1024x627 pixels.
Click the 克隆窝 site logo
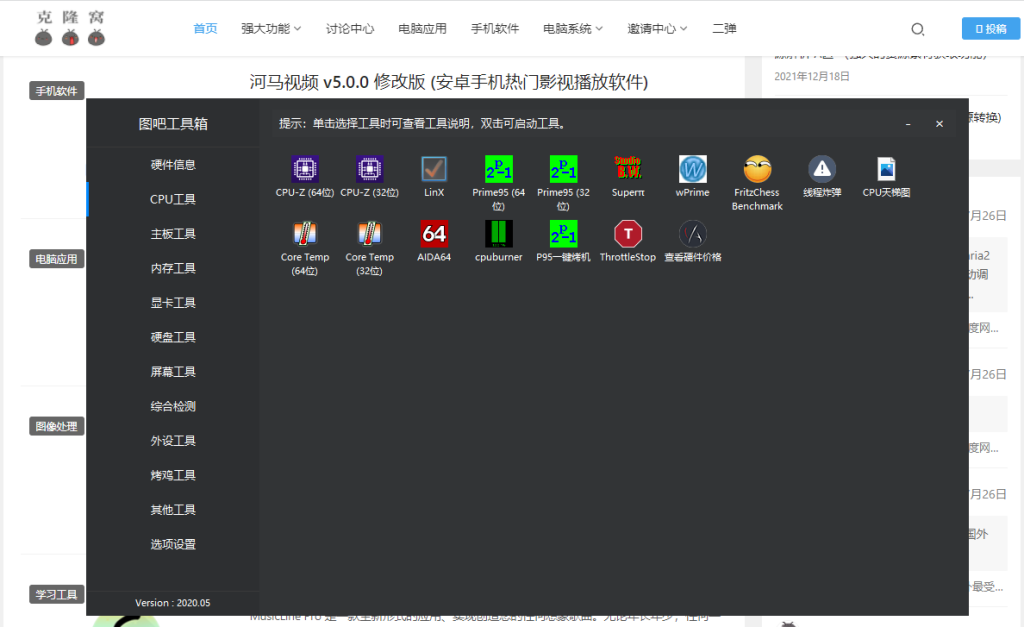coord(70,28)
